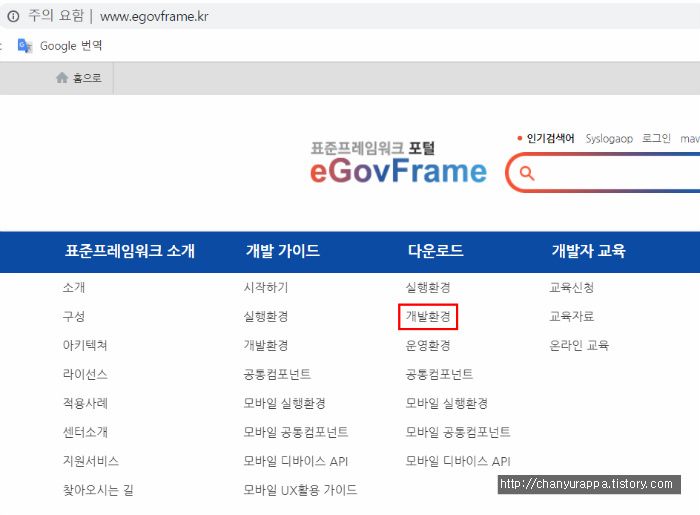
Task: Select 모바일 디바이스 API under 개발 가이드
Action: point(296,461)
